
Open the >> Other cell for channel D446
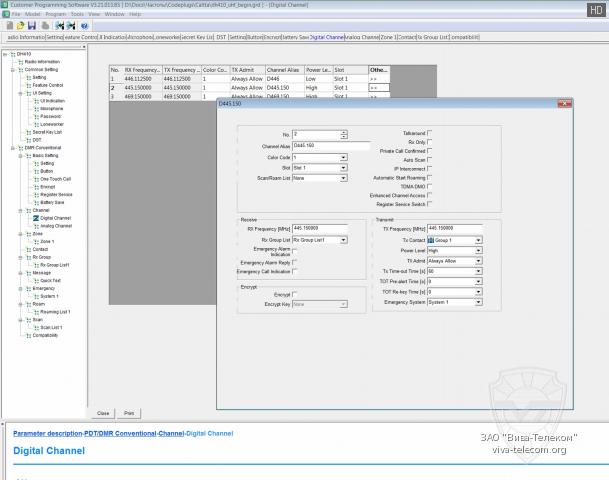pos(379,79)
